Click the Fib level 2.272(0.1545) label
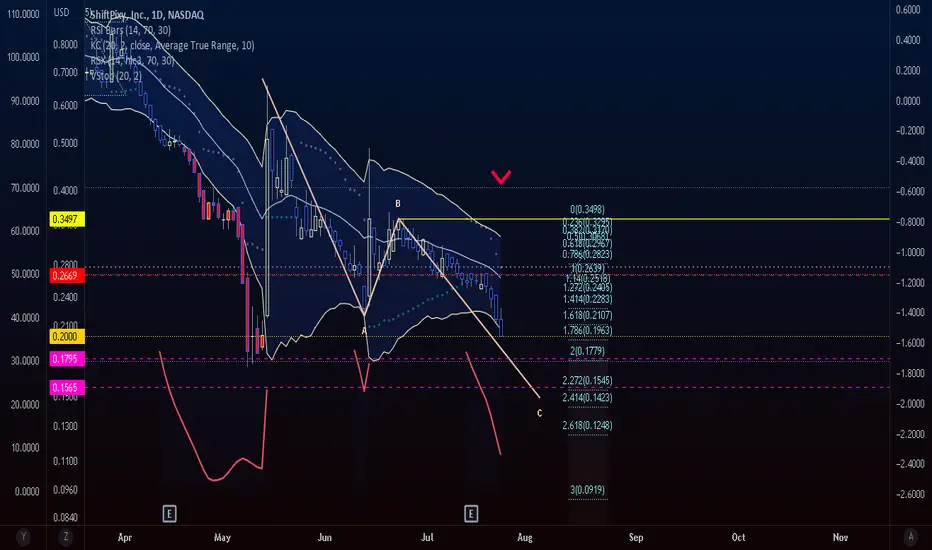Screen dimensions: 932x550 click(587, 381)
